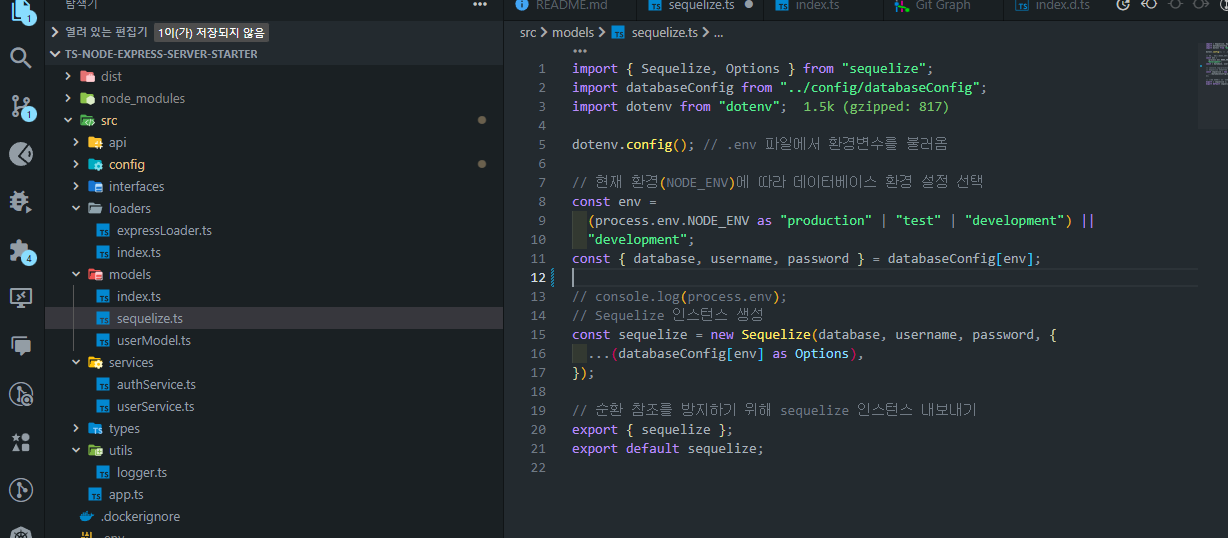Open the Search view in activity bar
The height and width of the screenshot is (538, 1228).
[x=21, y=57]
